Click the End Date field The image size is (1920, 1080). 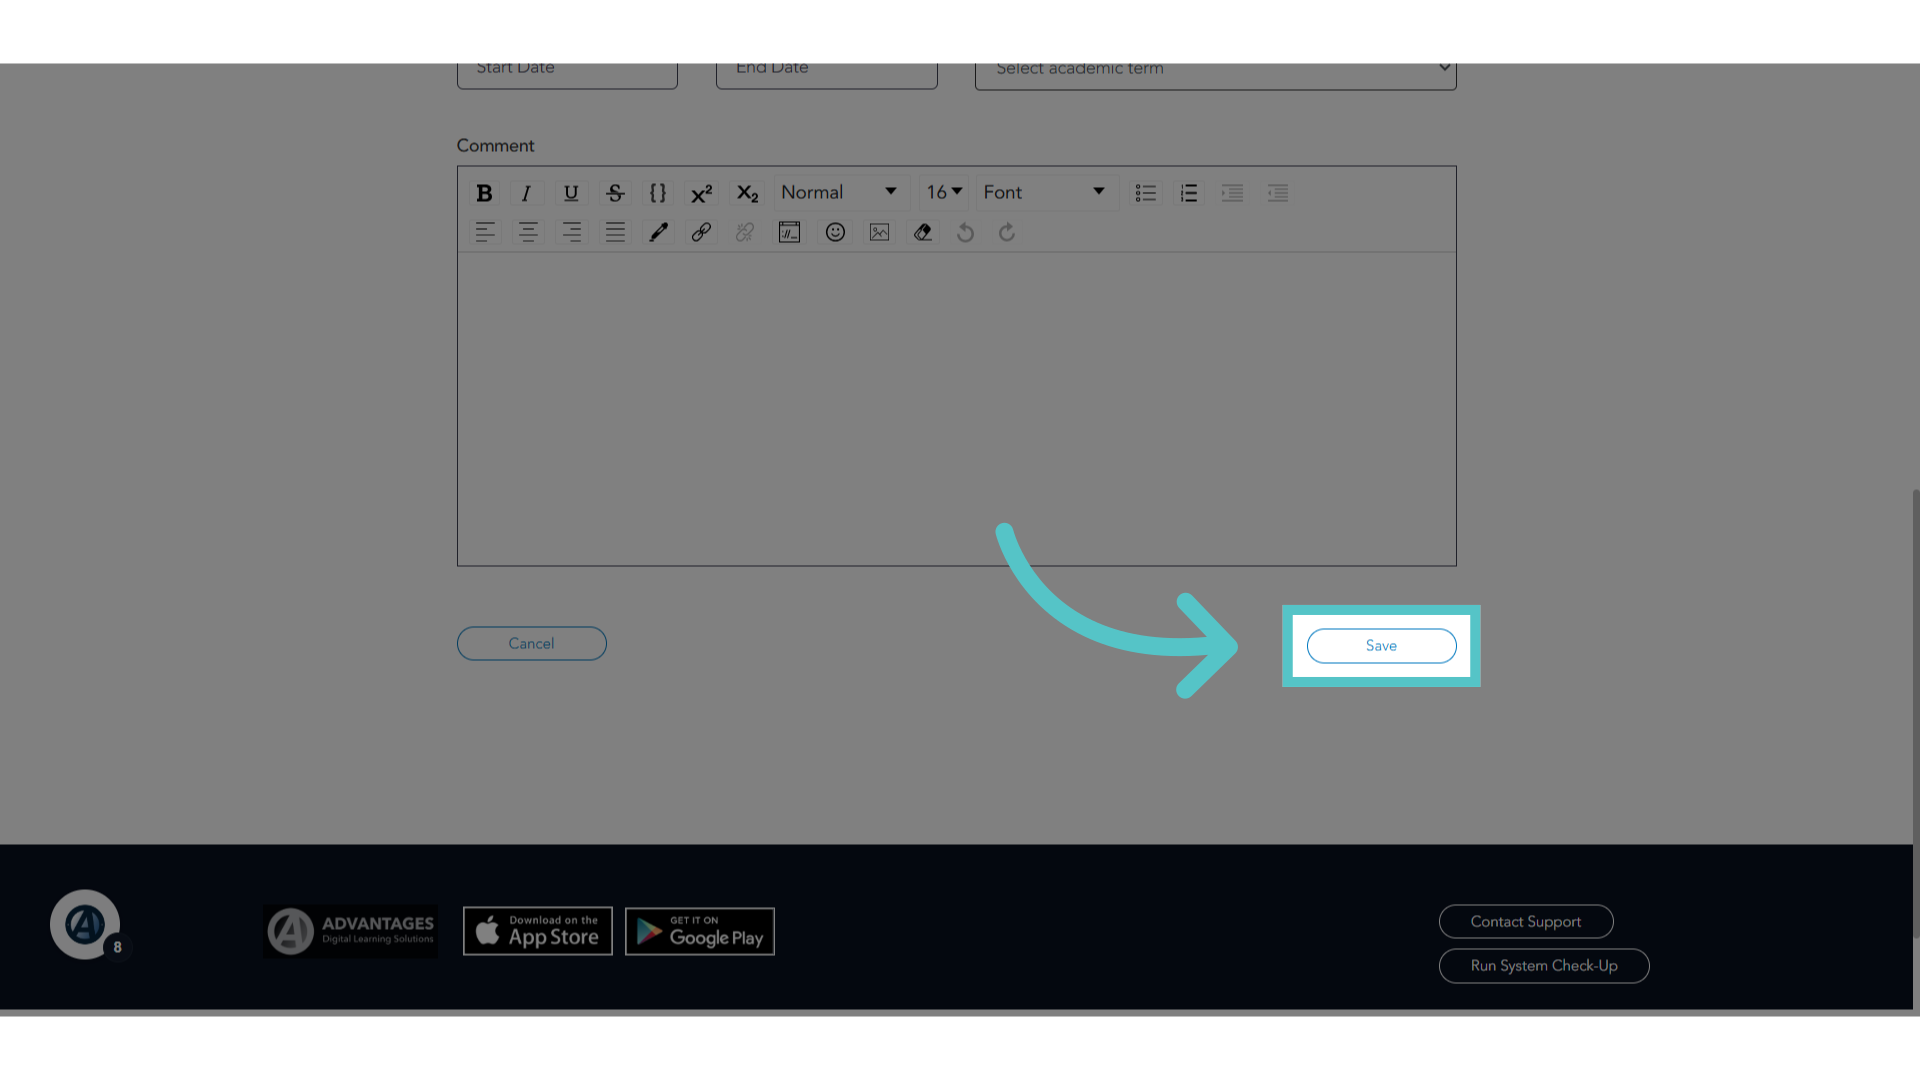pos(826,76)
